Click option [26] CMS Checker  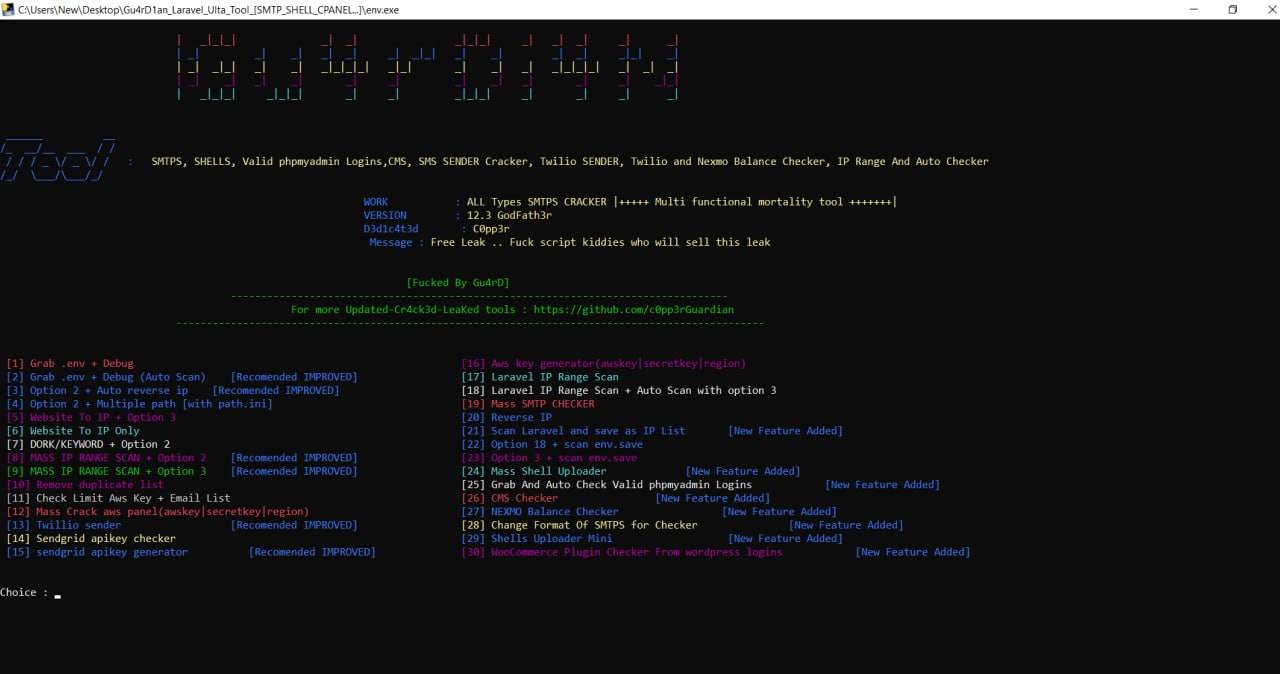[x=510, y=498]
